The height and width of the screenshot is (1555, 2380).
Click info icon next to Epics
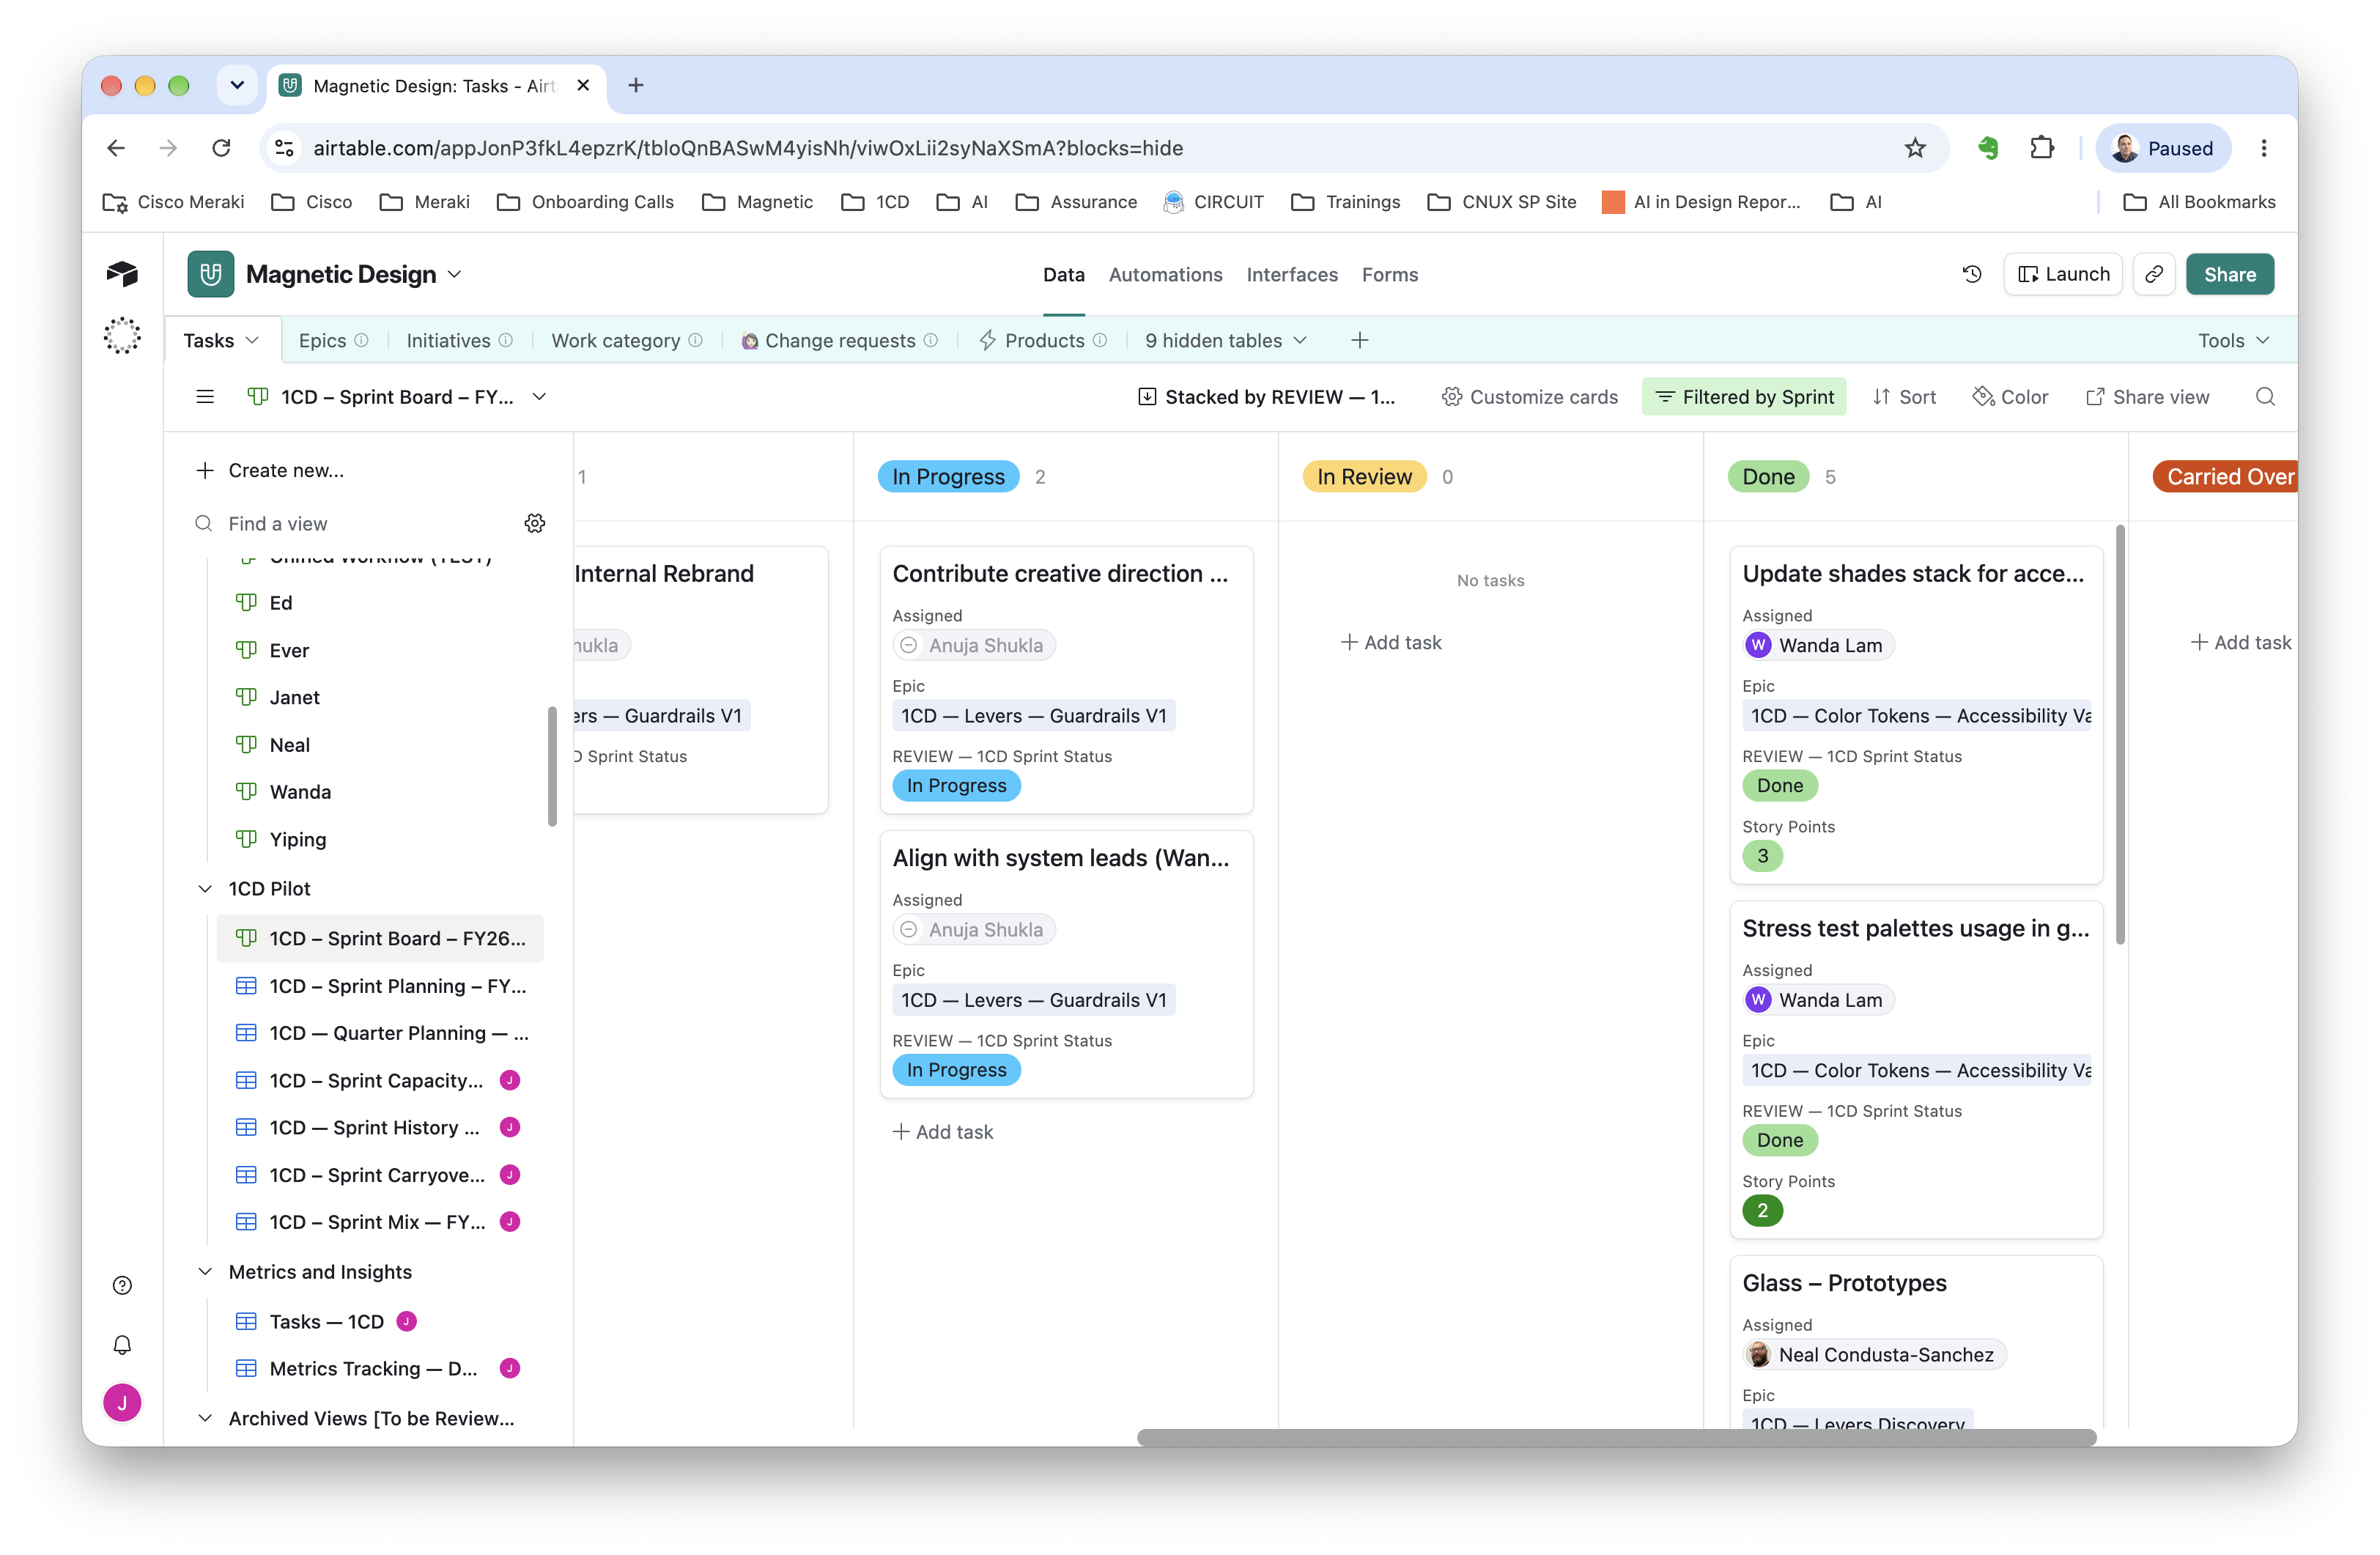tap(361, 340)
